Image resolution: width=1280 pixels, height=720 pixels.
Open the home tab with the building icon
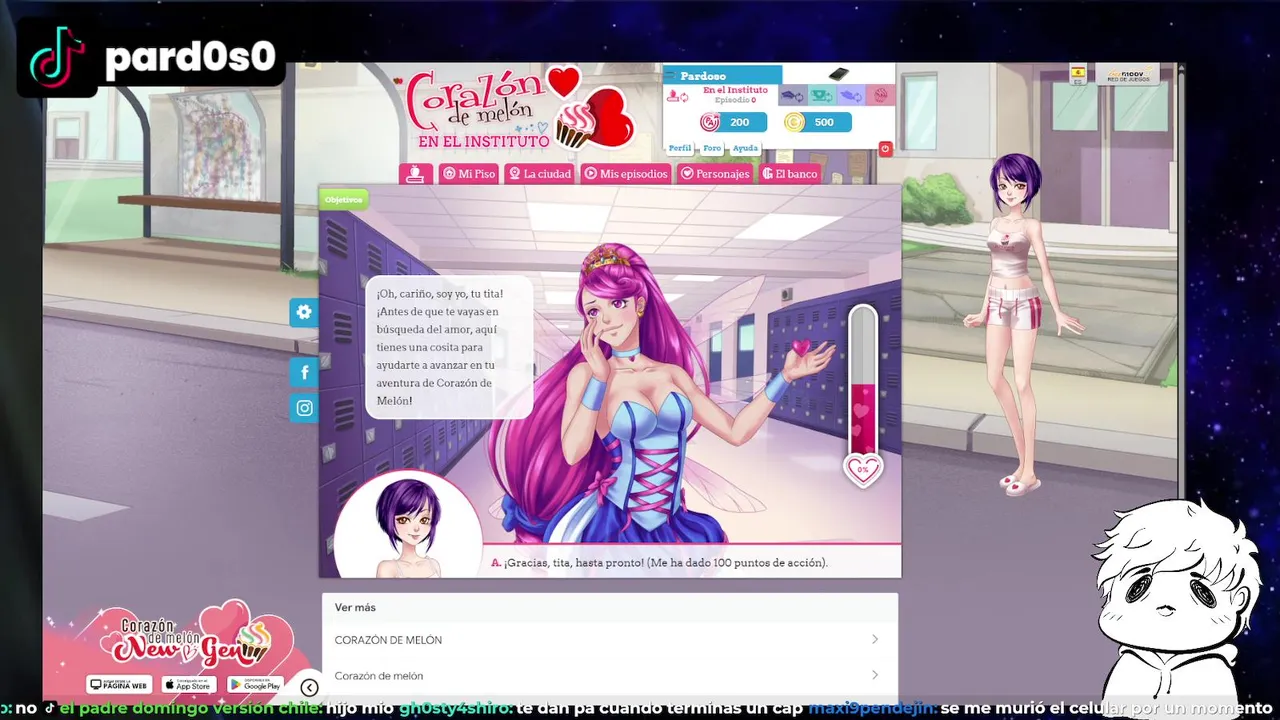416,173
